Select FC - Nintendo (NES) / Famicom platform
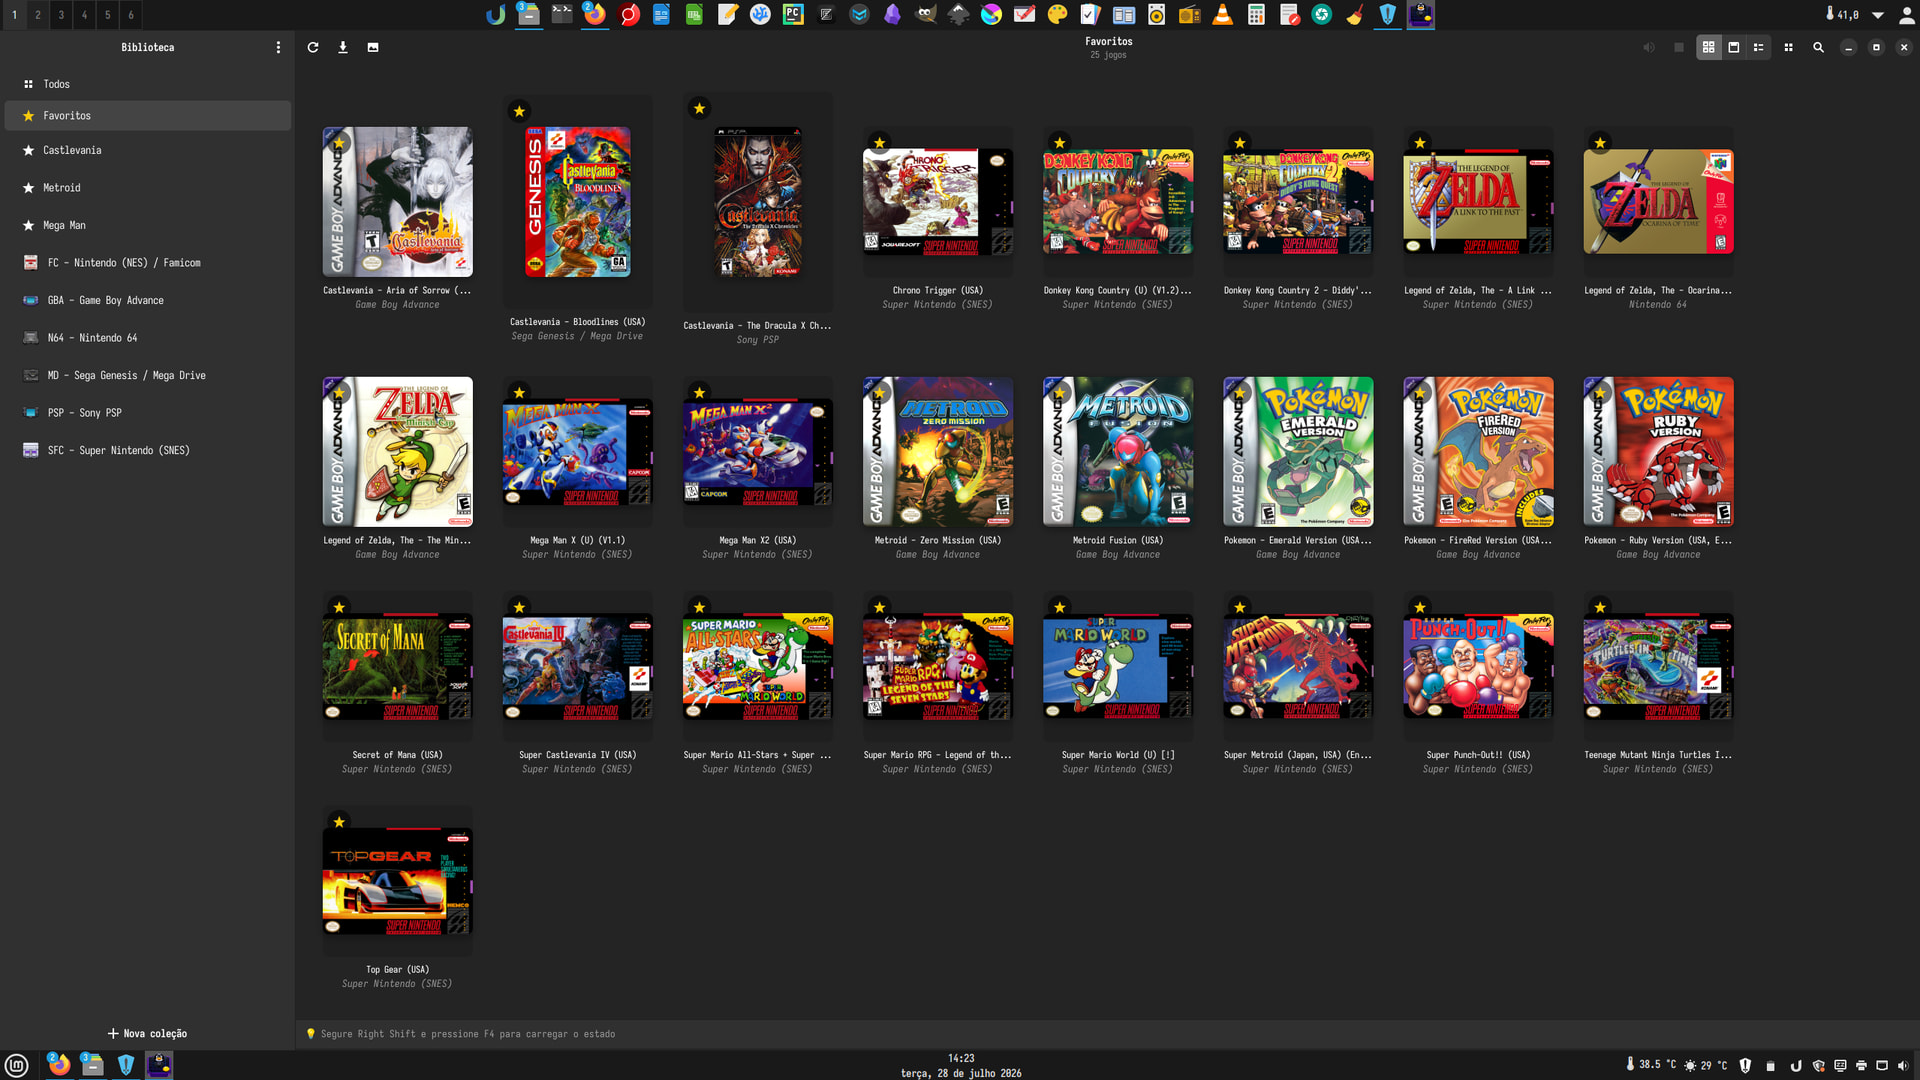 click(x=148, y=263)
